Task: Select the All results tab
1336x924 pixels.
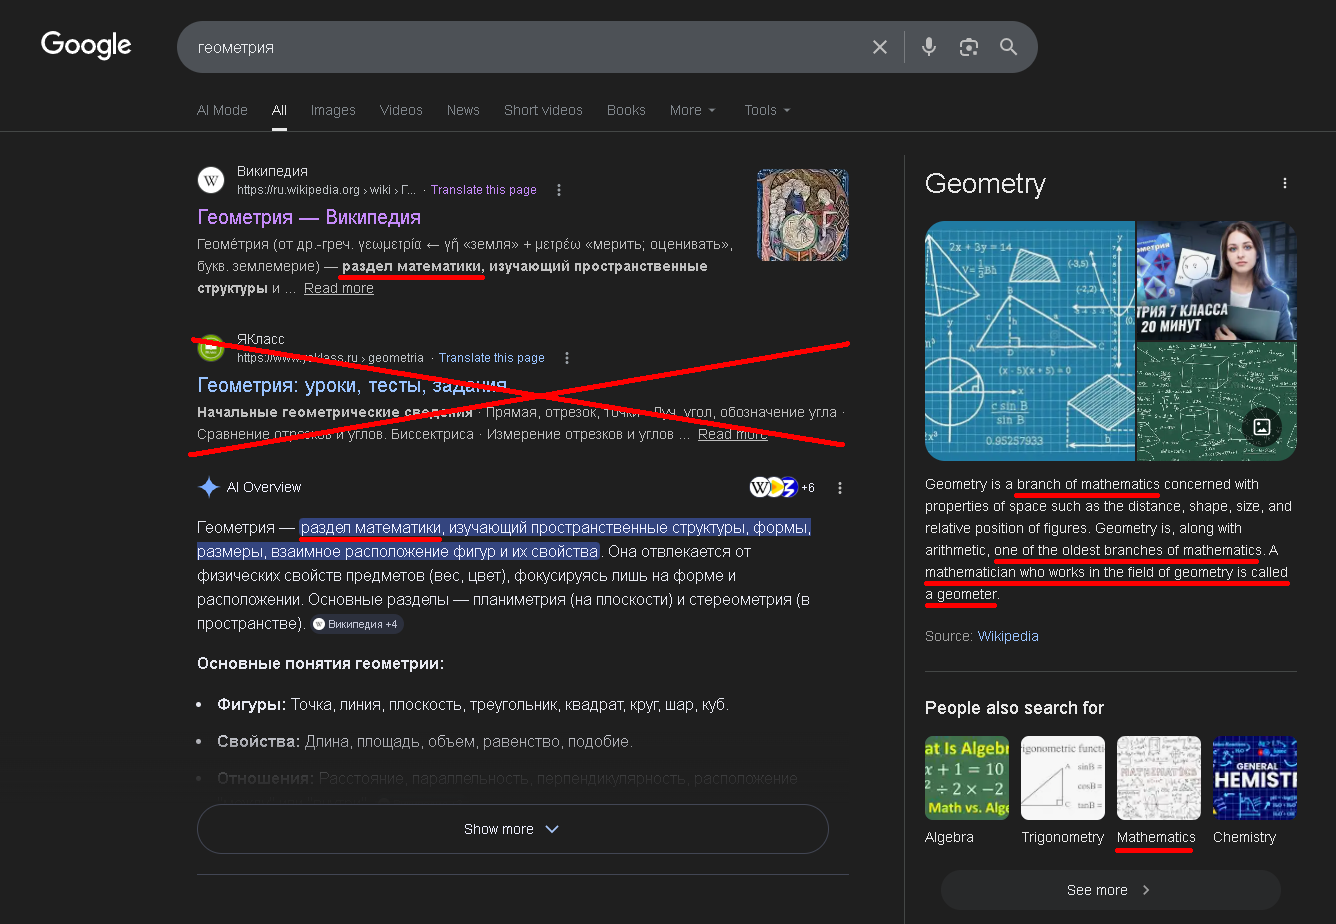Action: (x=279, y=110)
